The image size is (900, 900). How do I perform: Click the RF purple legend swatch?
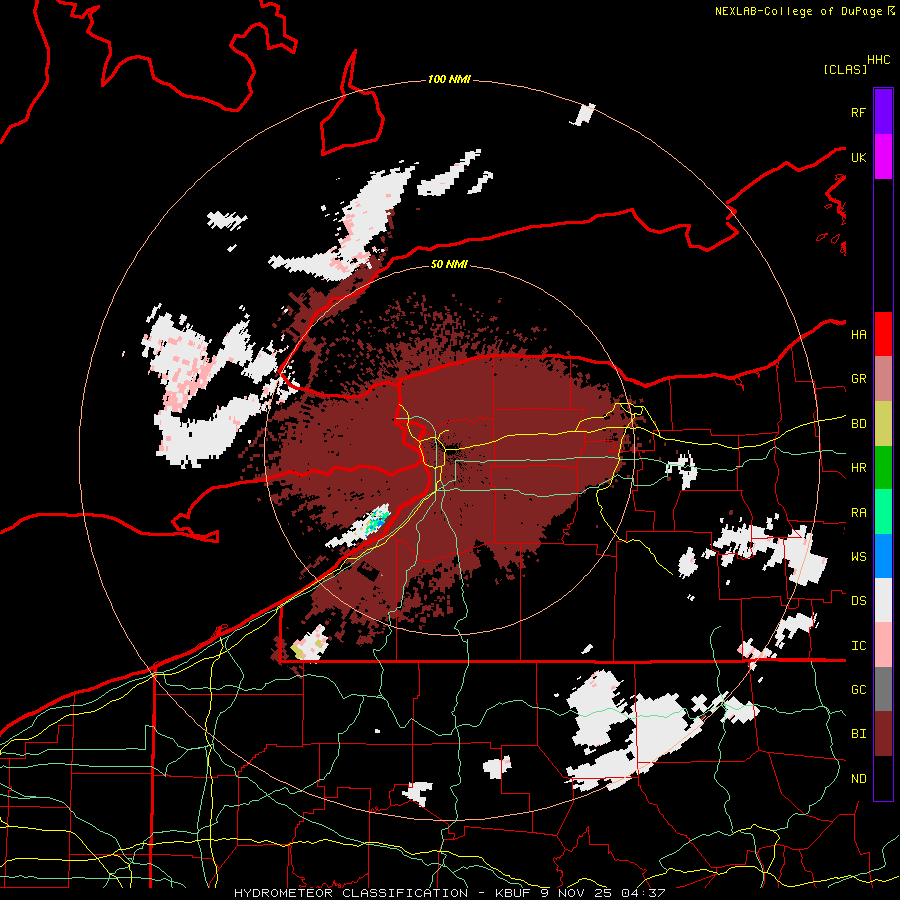click(x=883, y=111)
